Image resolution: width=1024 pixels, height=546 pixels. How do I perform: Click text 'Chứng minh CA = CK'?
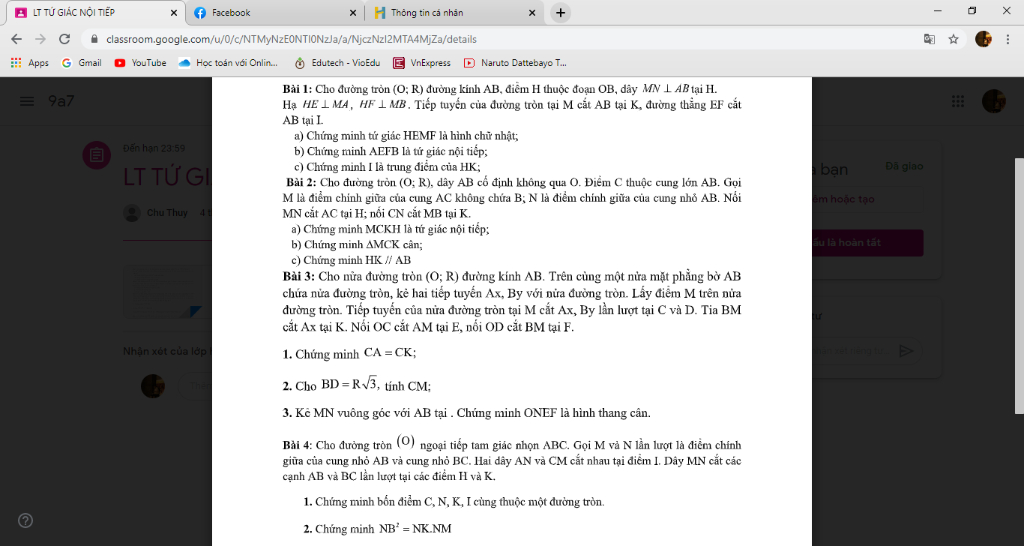coord(355,353)
